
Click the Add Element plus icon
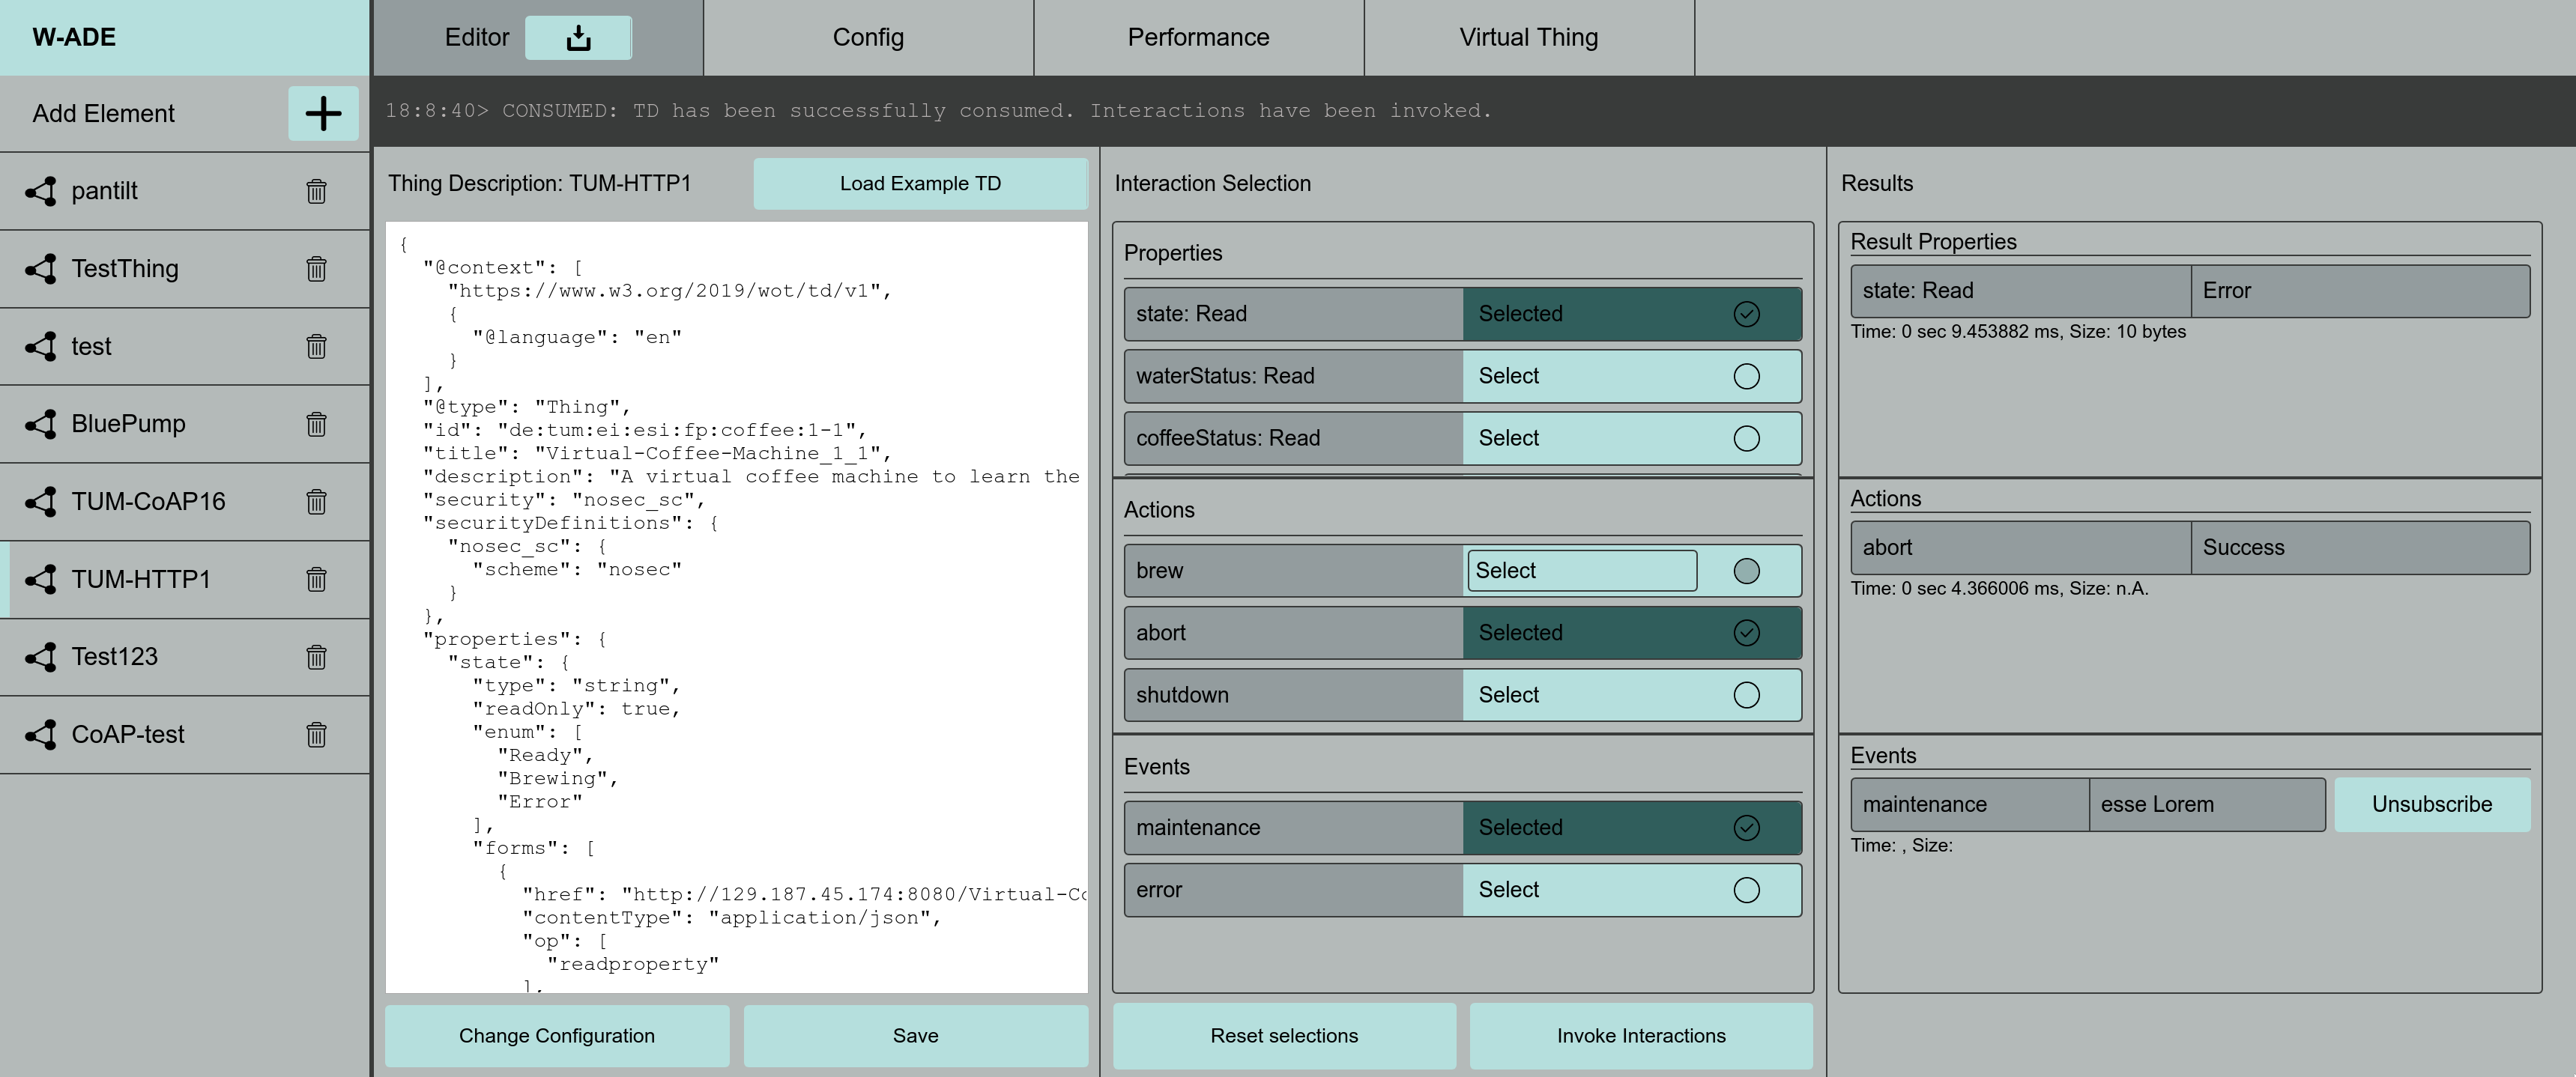[324, 112]
